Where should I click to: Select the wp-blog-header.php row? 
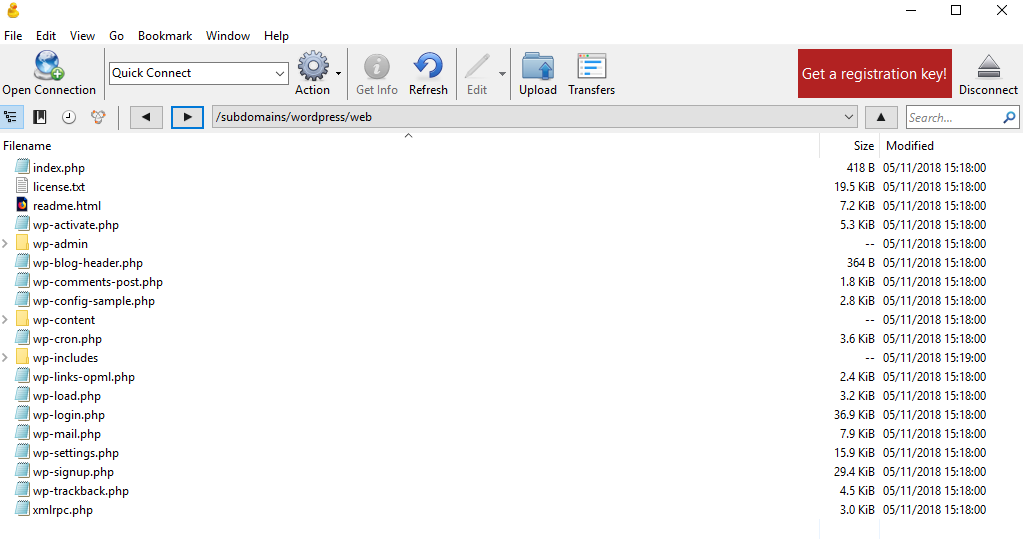coord(512,262)
